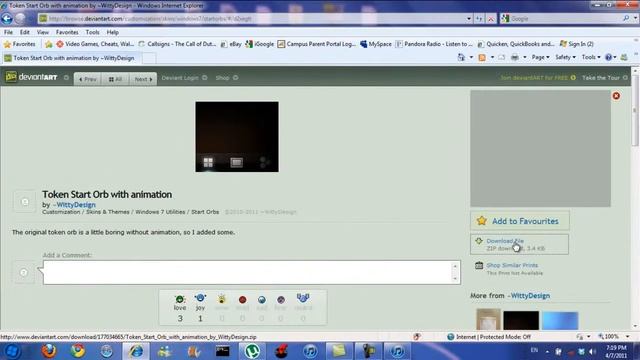This screenshot has height=360, width=640.
Task: Open the Windows Start orb
Action: pyautogui.click(x=12, y=351)
